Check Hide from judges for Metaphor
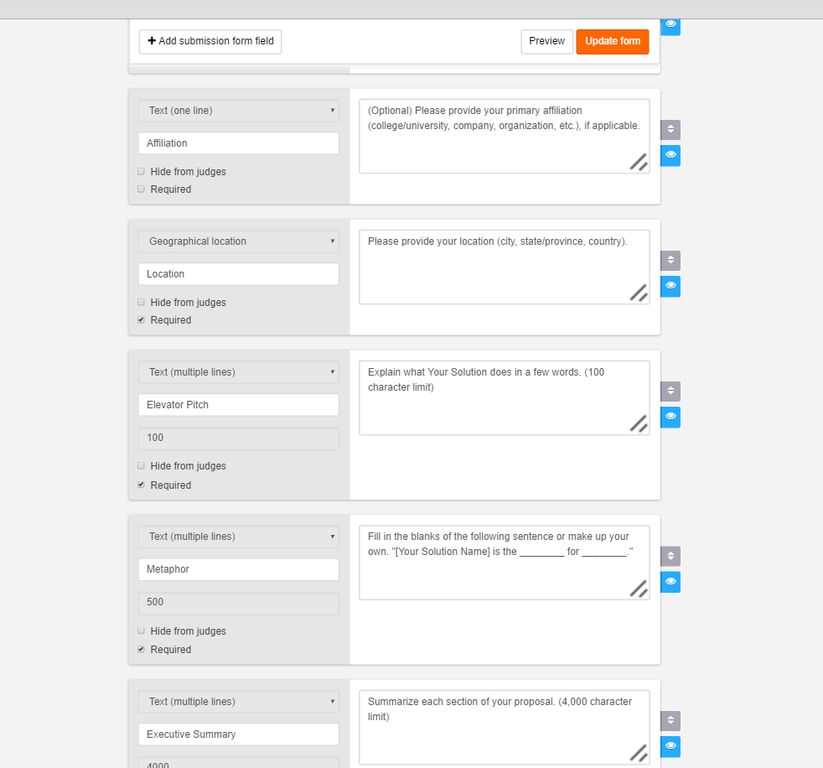 (x=141, y=630)
